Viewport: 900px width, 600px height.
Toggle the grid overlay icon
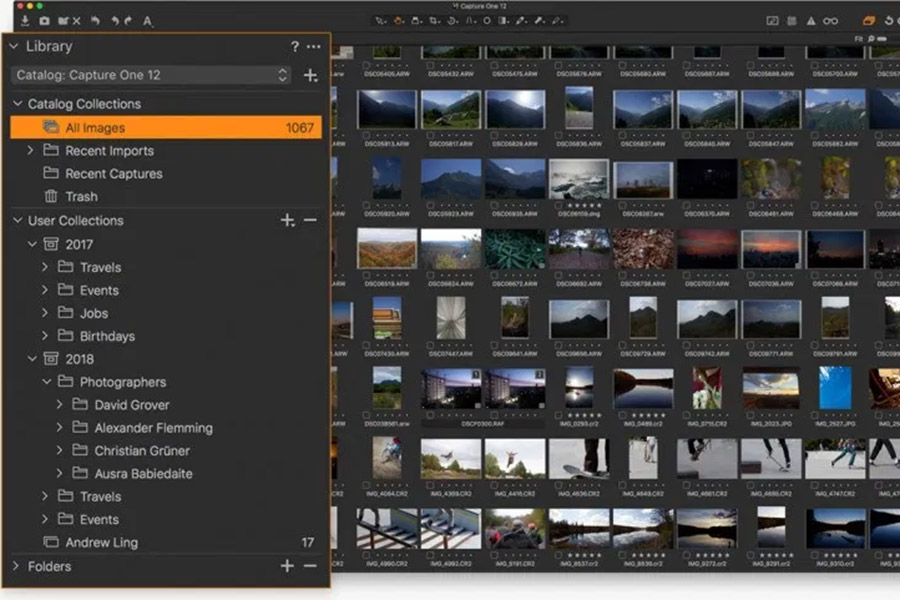click(x=792, y=20)
